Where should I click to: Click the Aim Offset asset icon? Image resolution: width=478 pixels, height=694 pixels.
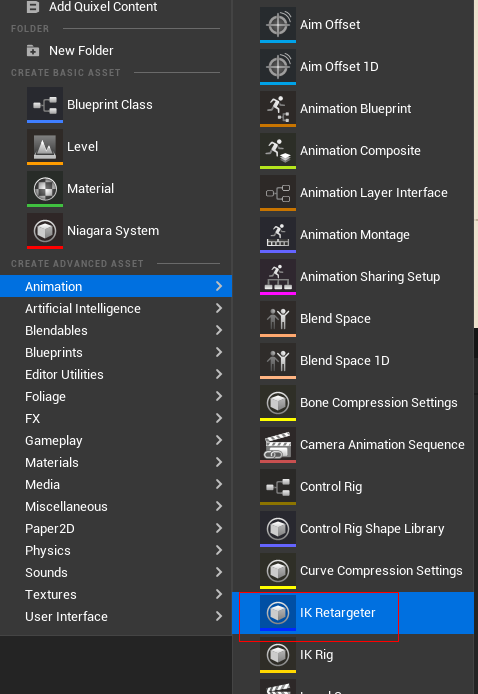point(278,25)
